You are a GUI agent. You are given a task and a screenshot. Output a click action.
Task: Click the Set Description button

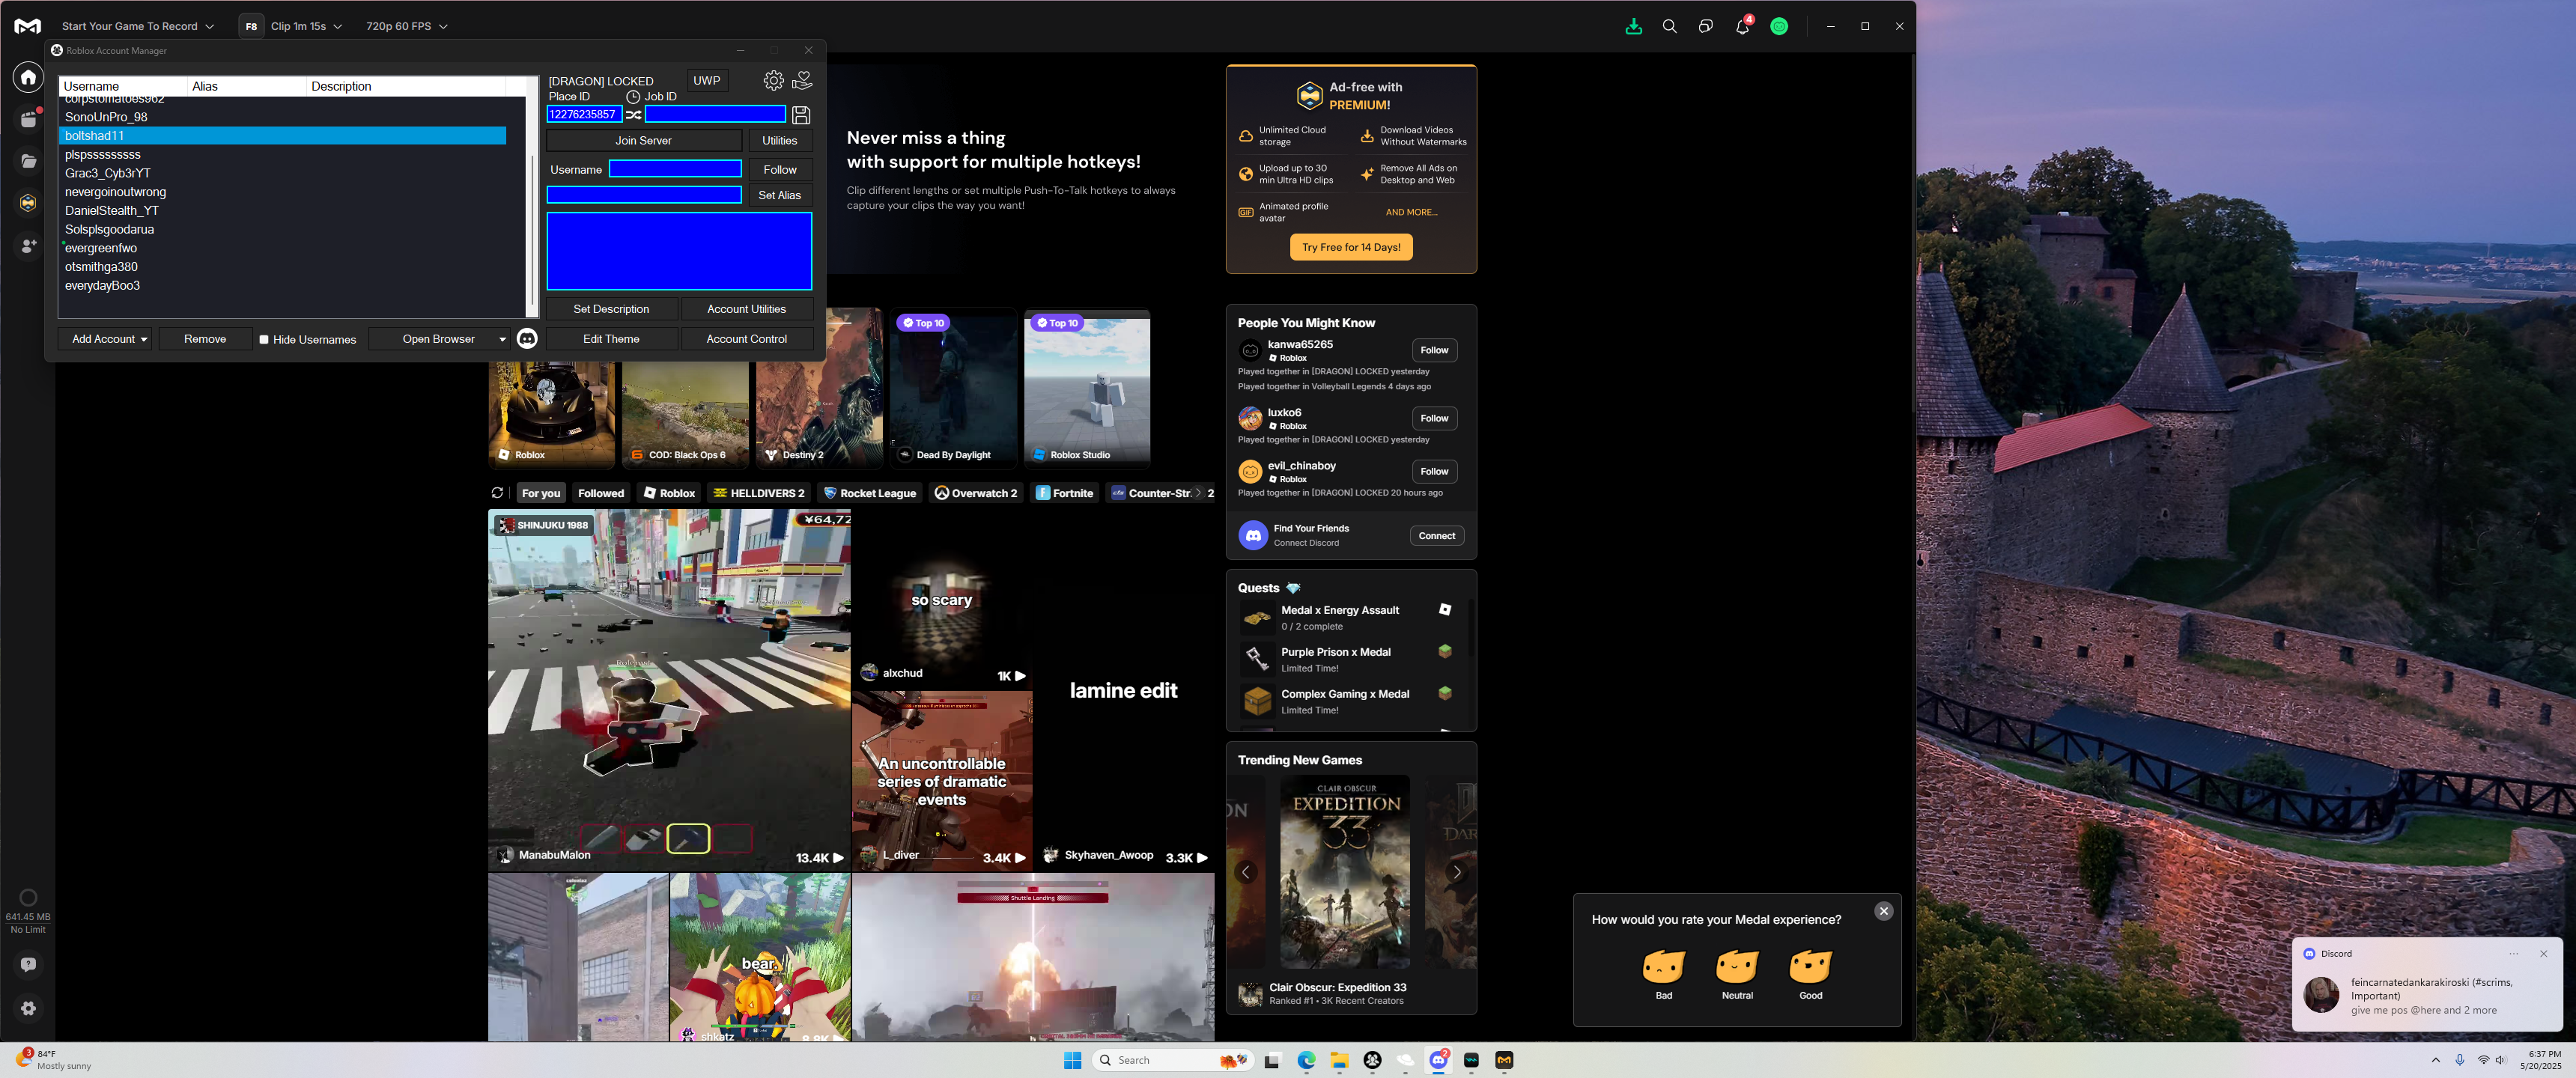tap(611, 310)
